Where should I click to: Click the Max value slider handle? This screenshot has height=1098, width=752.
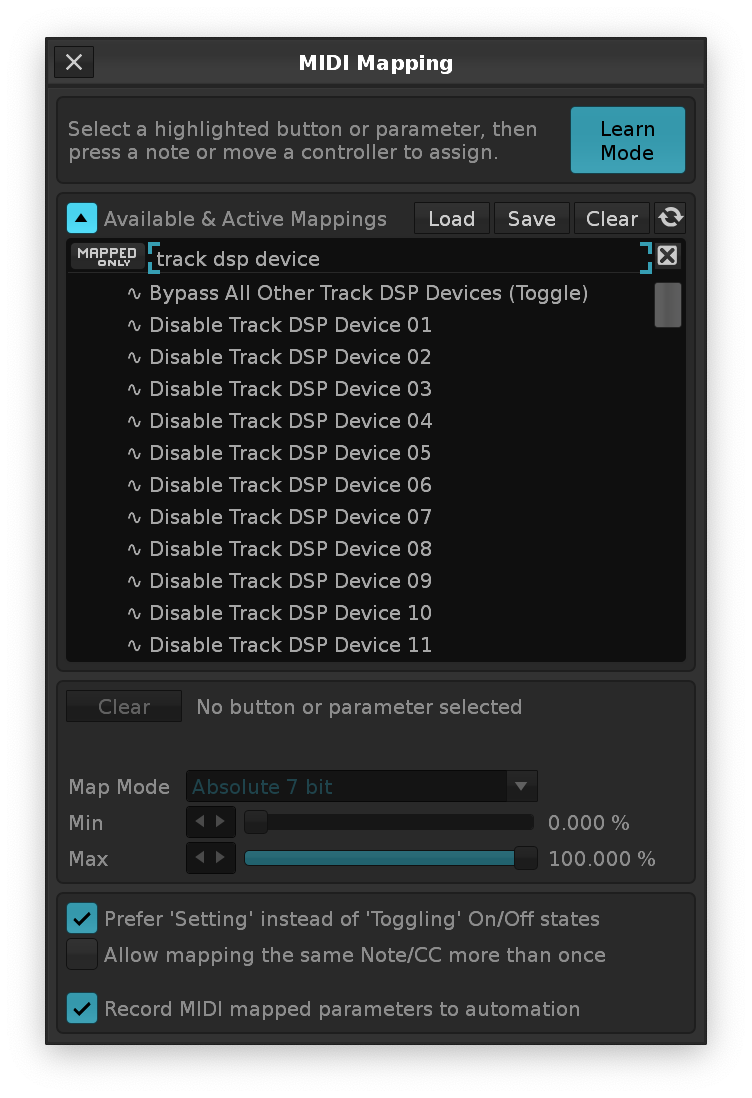[x=525, y=858]
